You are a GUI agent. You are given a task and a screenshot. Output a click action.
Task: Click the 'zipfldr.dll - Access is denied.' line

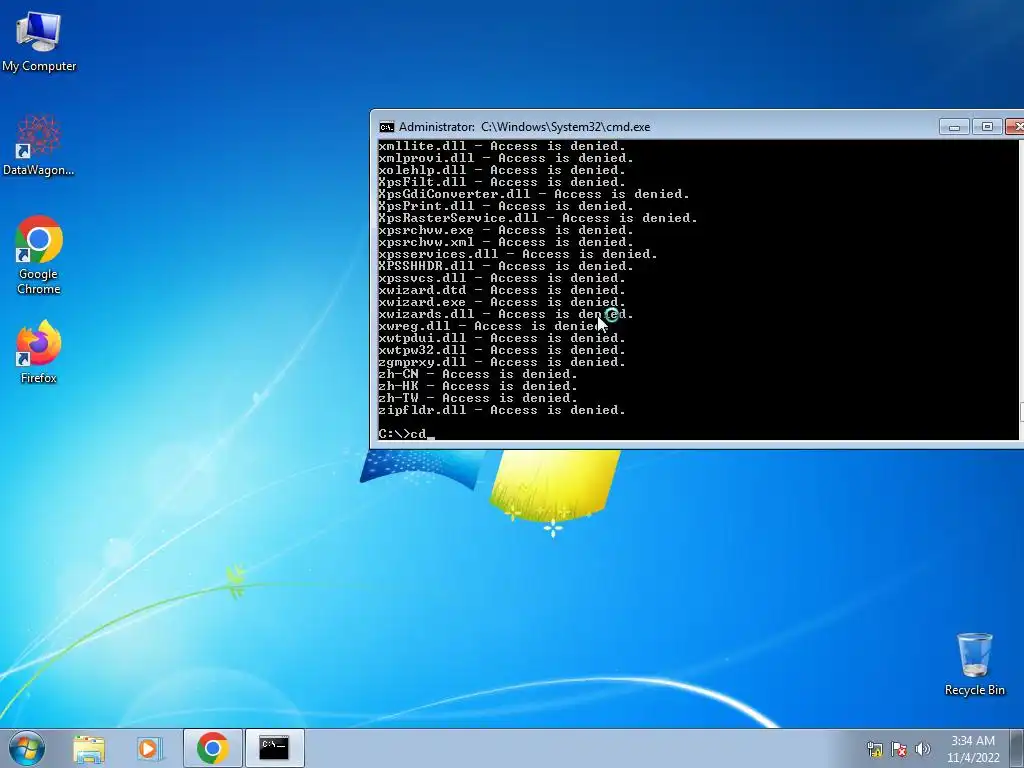(x=502, y=410)
